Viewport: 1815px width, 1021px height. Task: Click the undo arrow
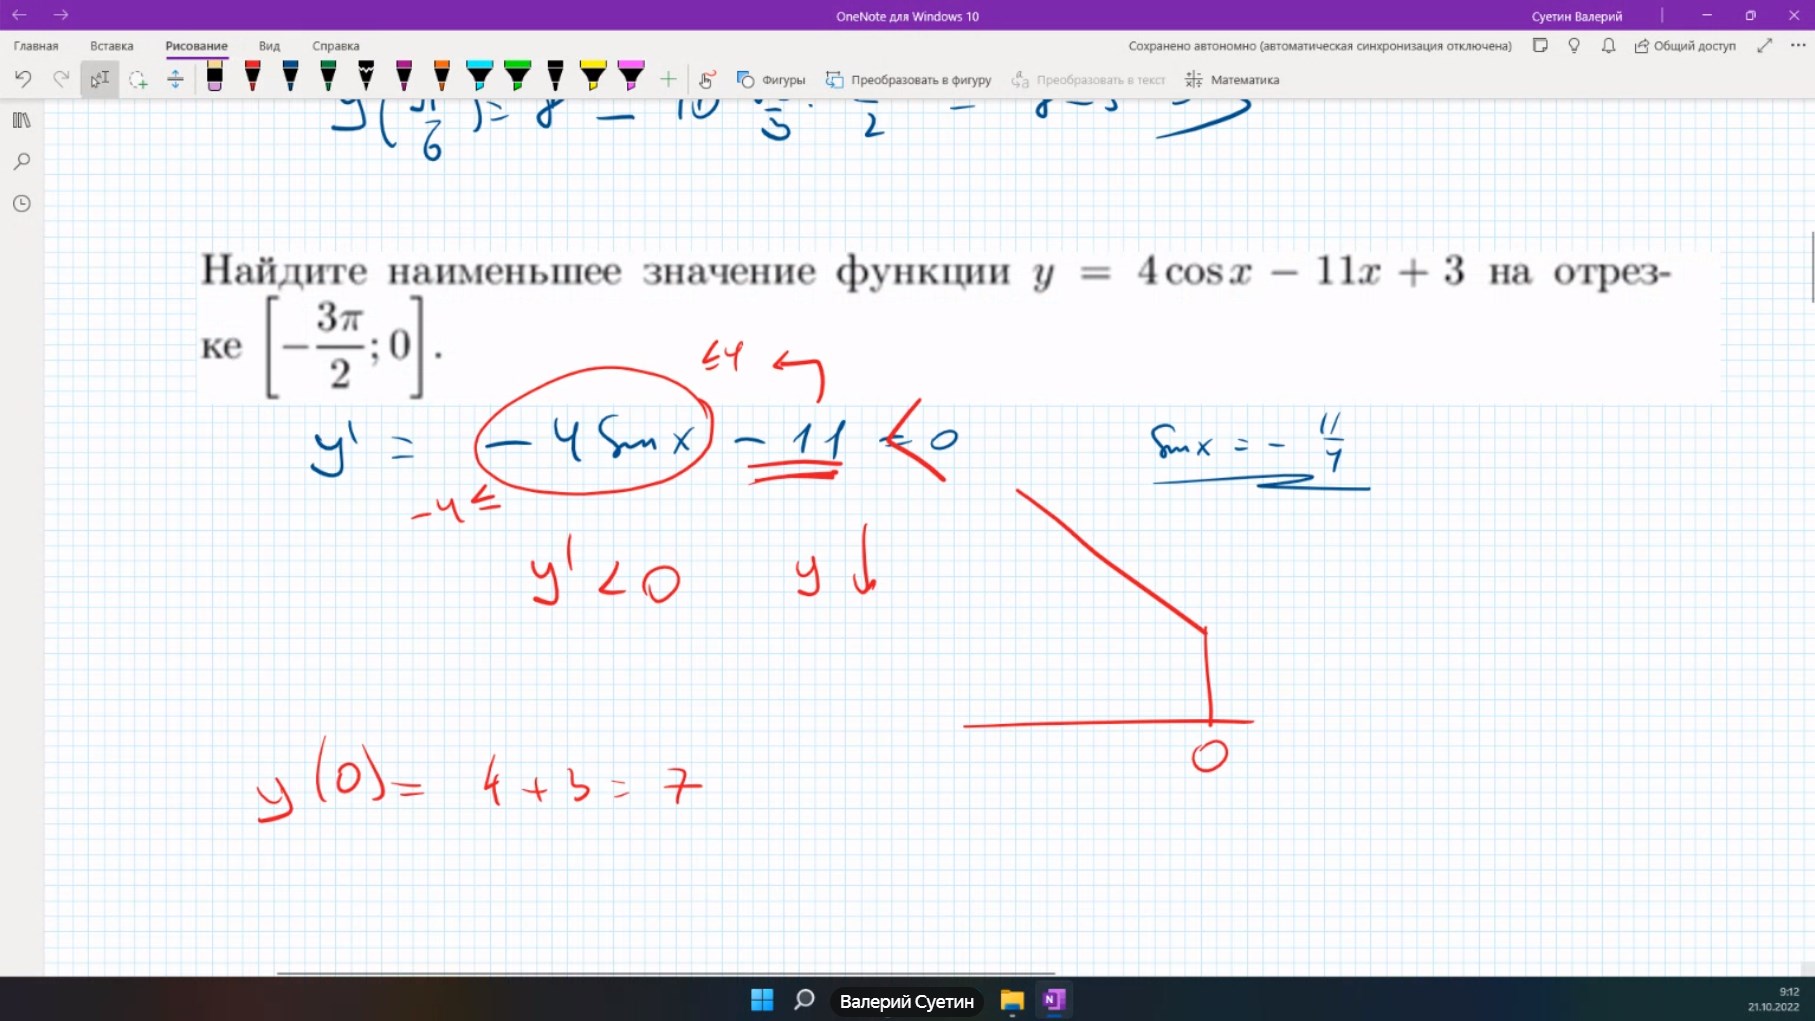[23, 80]
